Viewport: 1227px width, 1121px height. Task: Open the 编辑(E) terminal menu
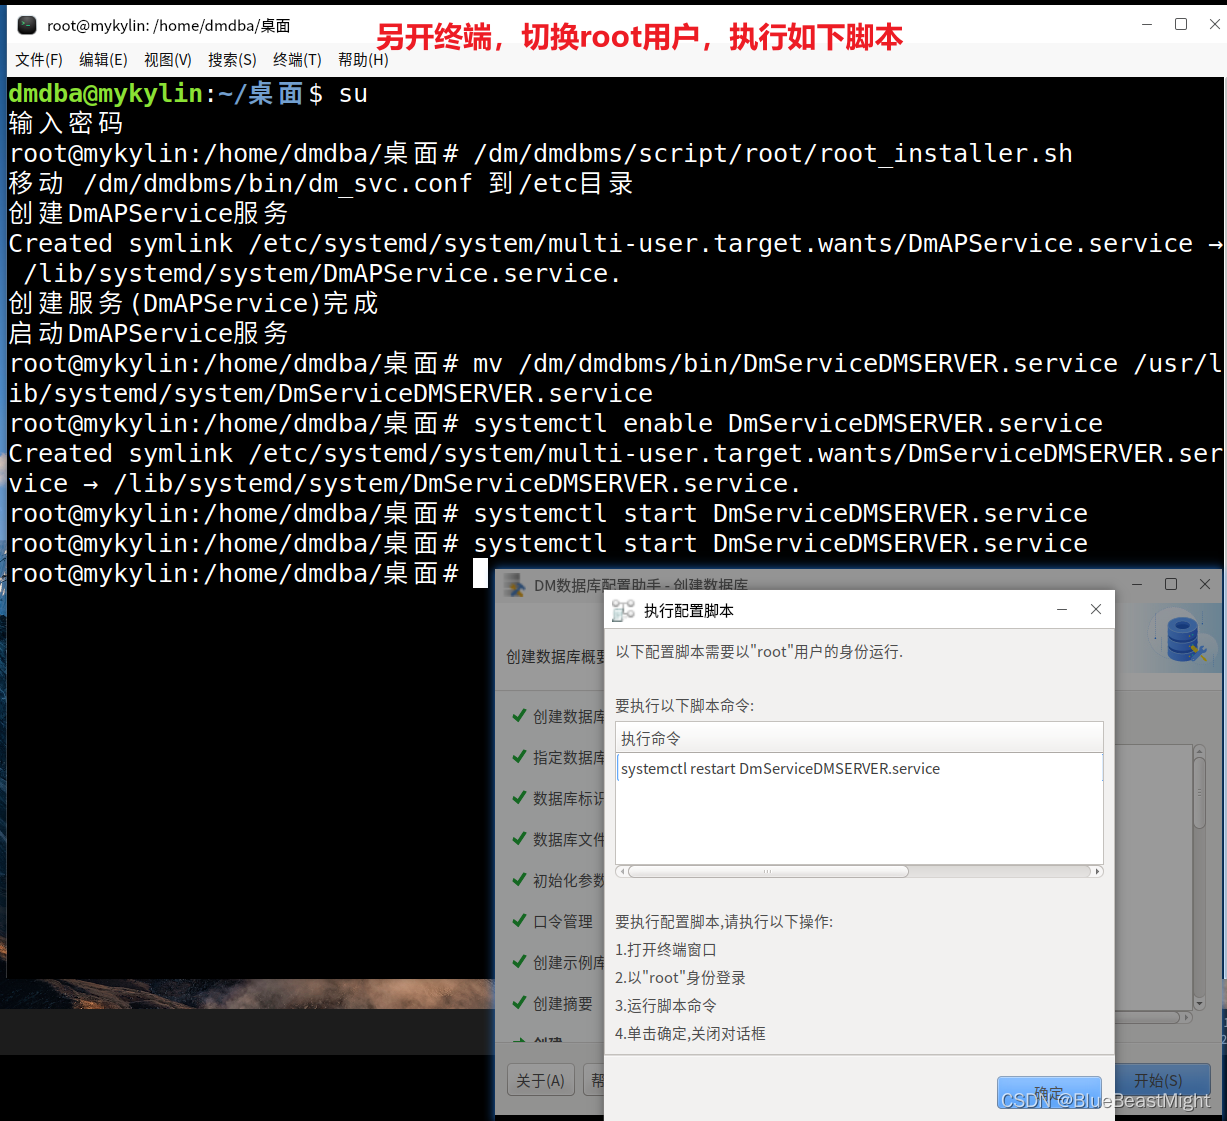(x=103, y=60)
